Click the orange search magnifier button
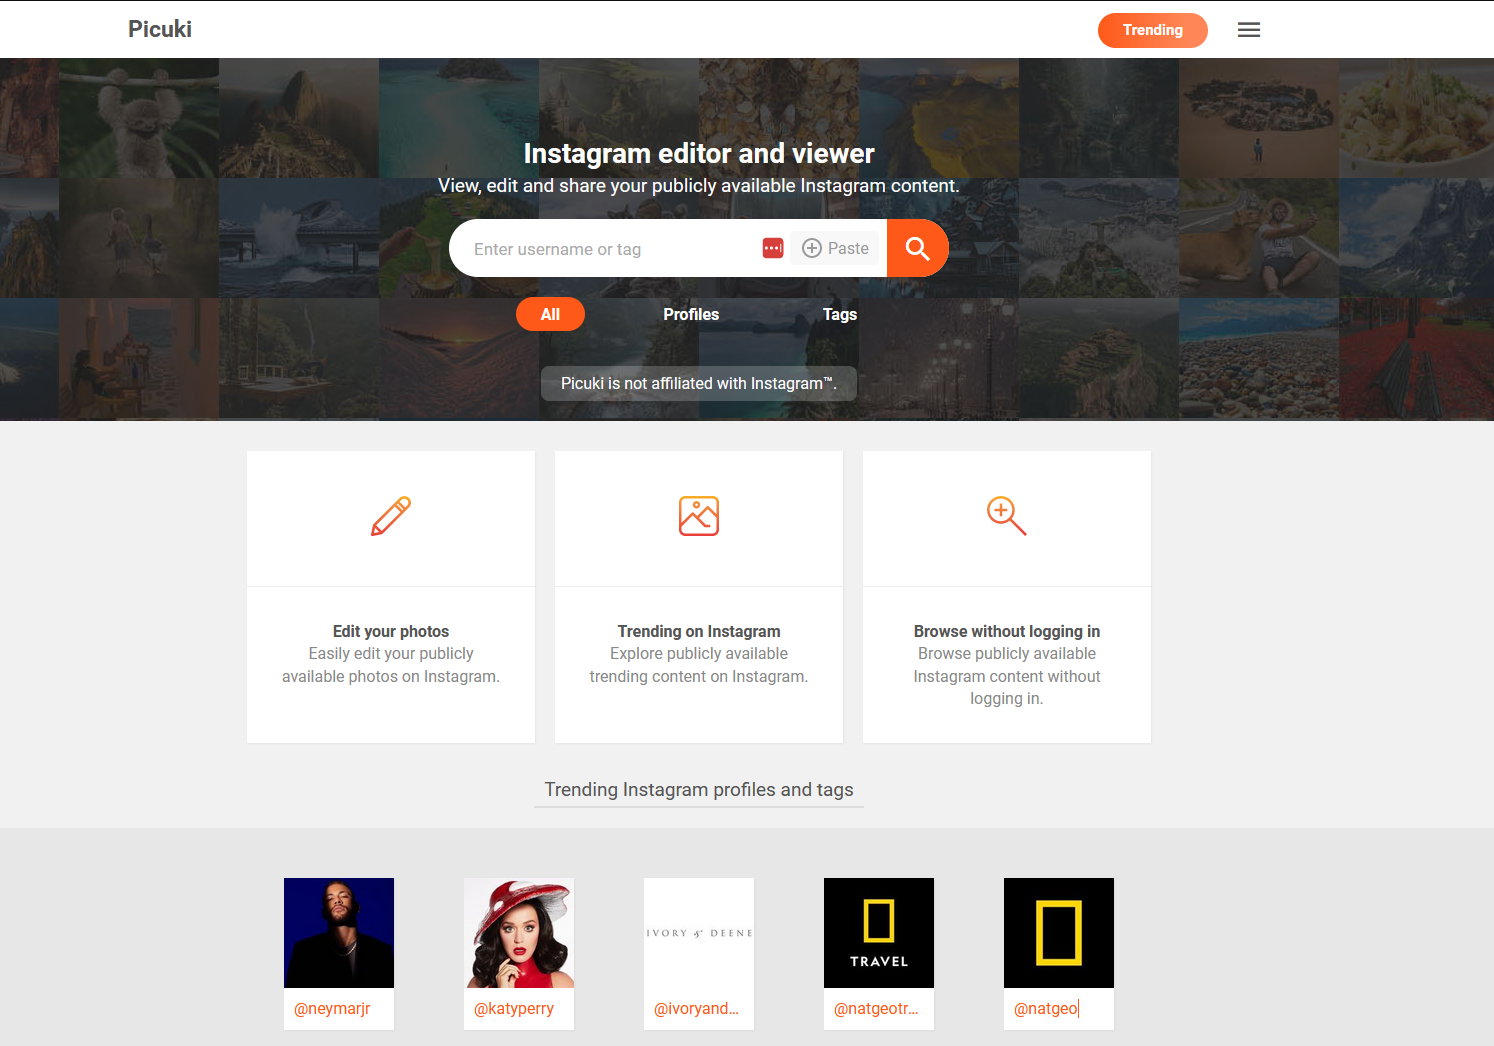The image size is (1494, 1046). click(x=917, y=248)
